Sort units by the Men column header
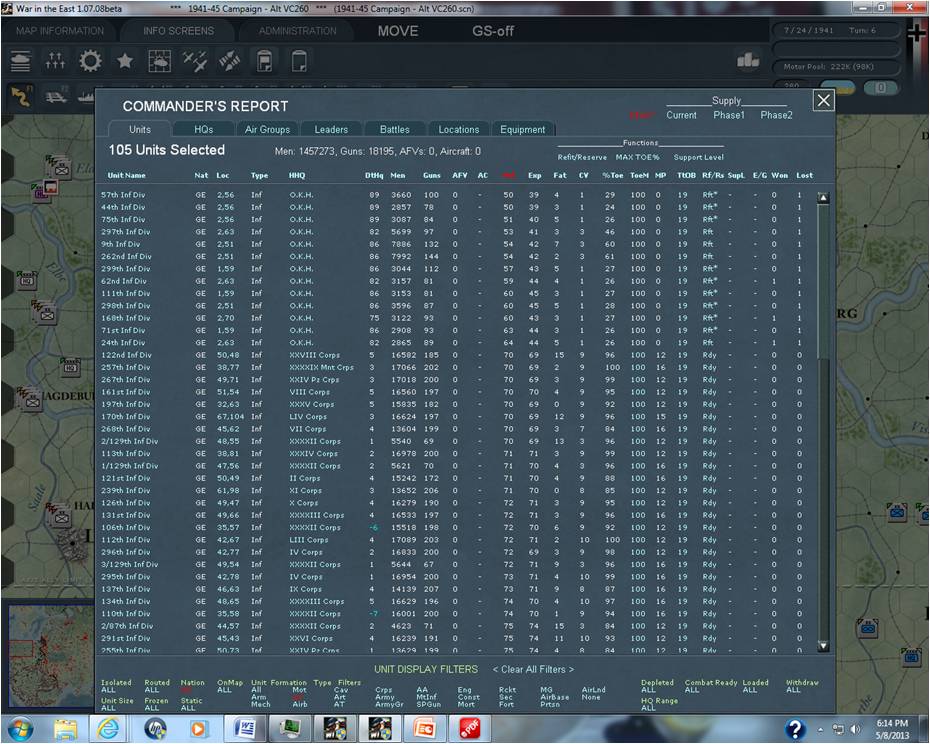The width and height of the screenshot is (930, 744). [x=397, y=176]
